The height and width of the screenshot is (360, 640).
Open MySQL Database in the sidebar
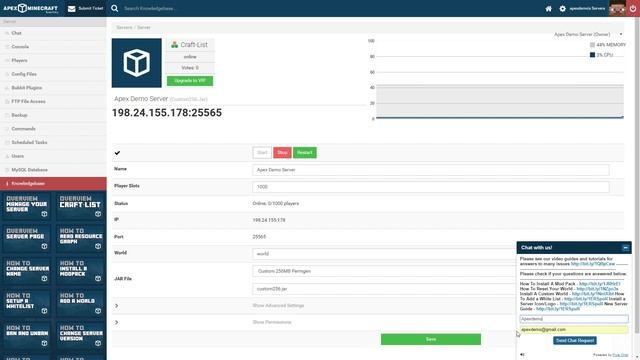(53, 170)
